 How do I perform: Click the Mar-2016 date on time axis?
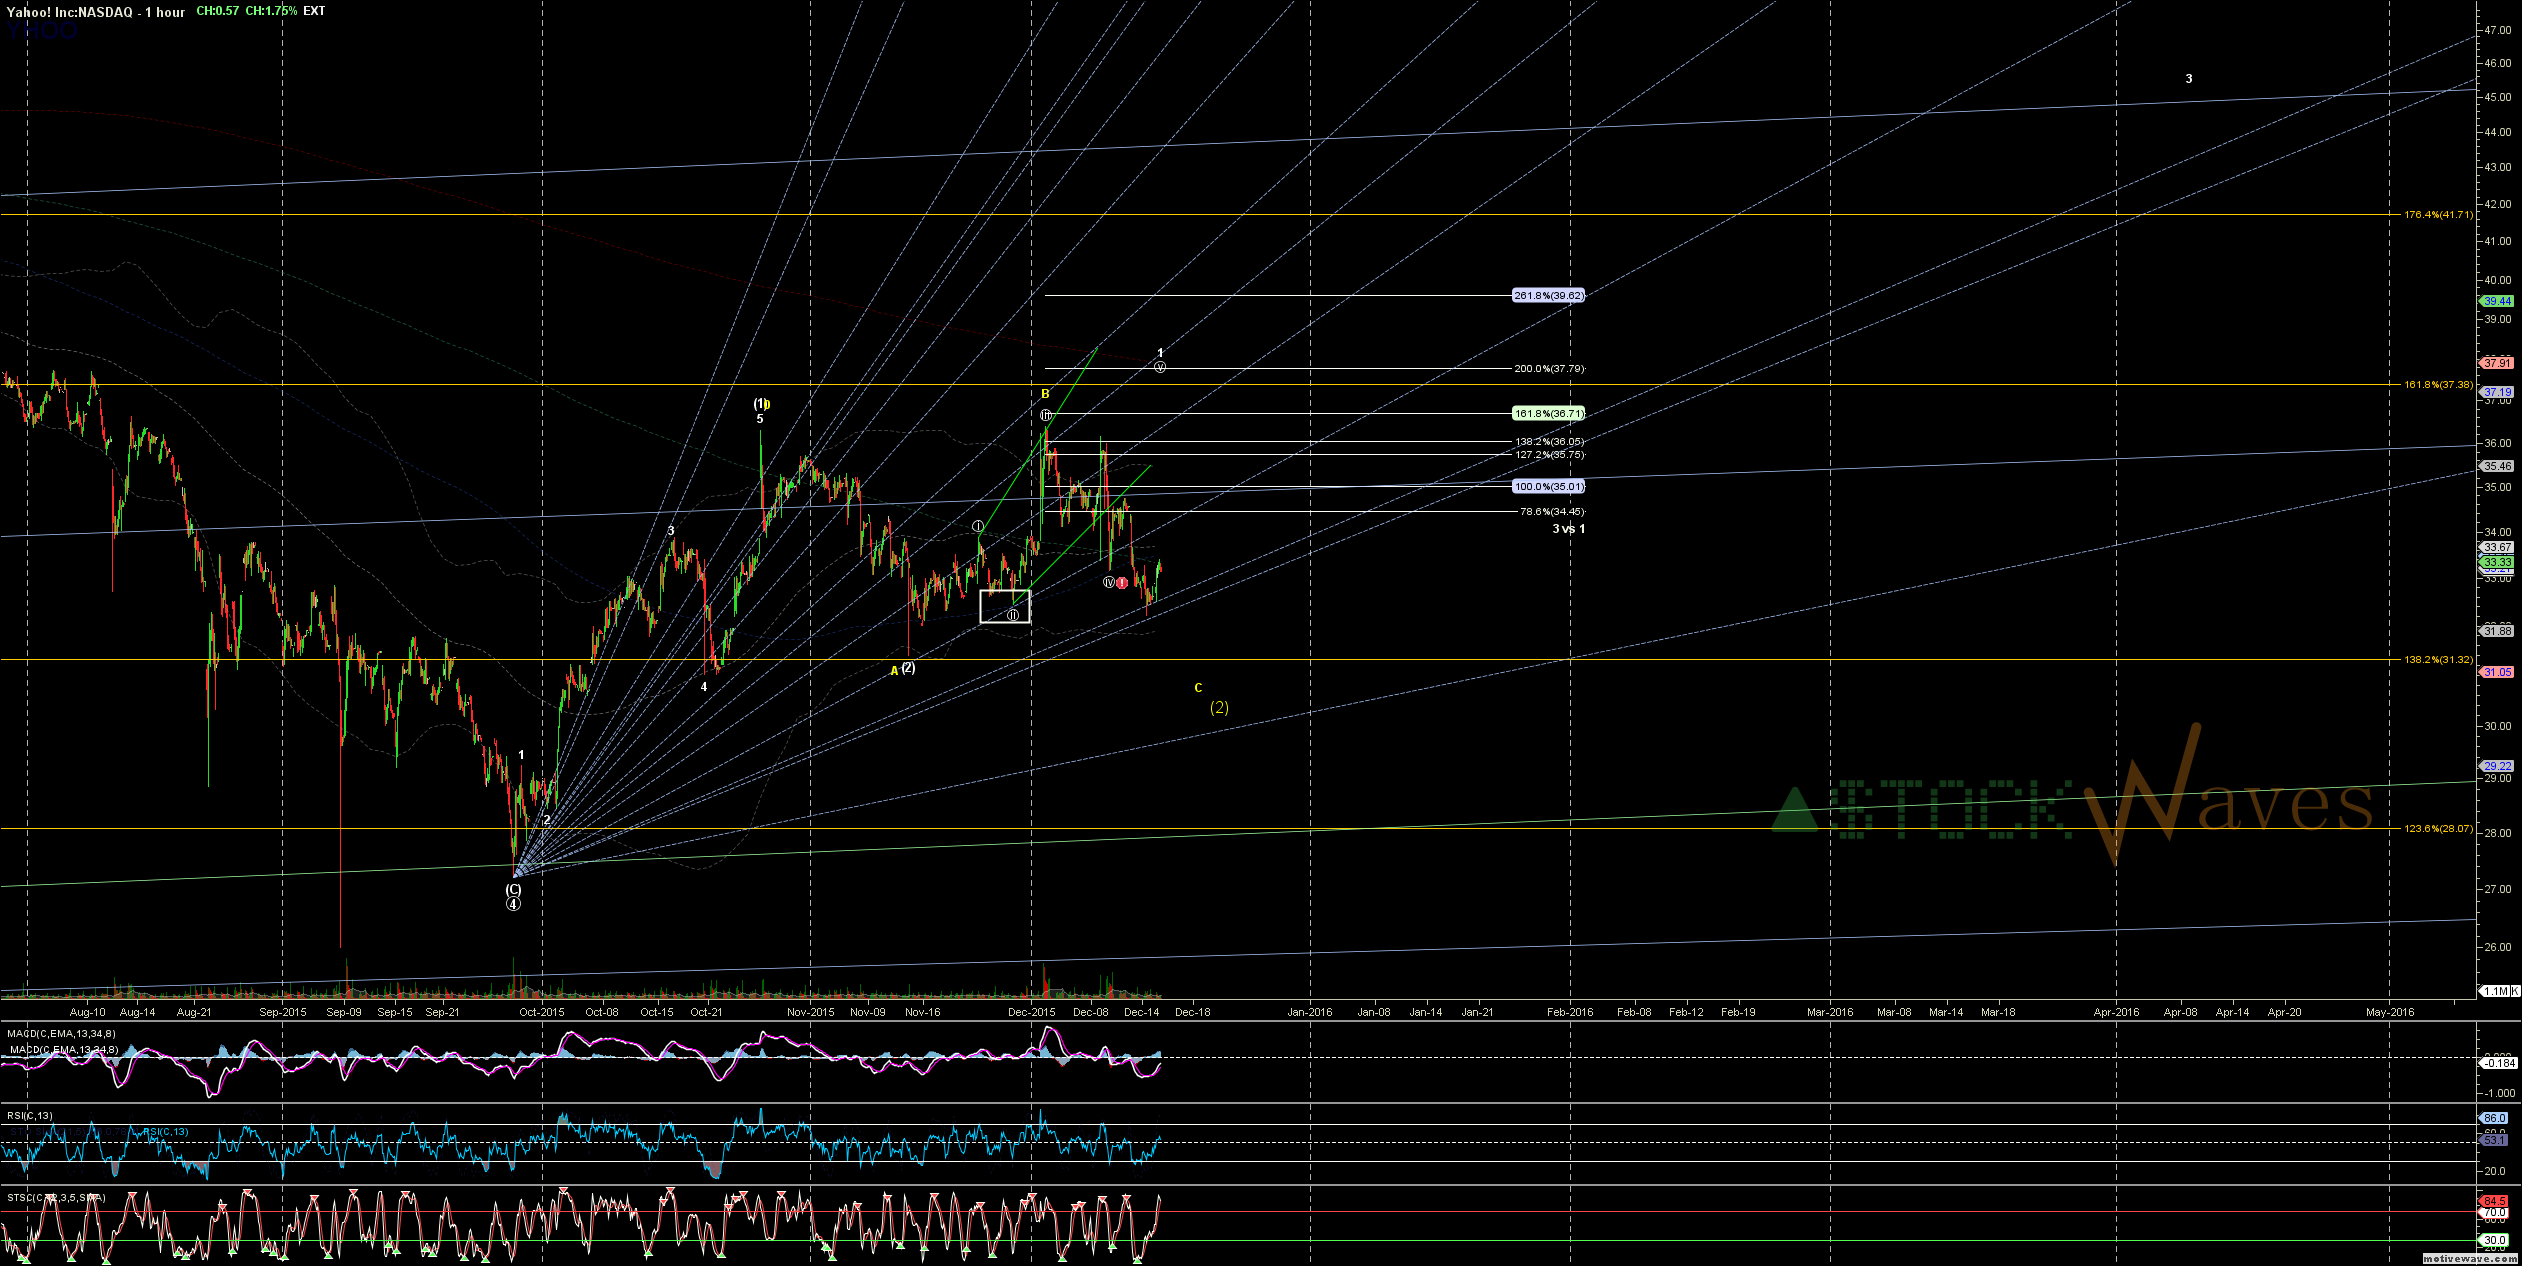[1830, 1012]
